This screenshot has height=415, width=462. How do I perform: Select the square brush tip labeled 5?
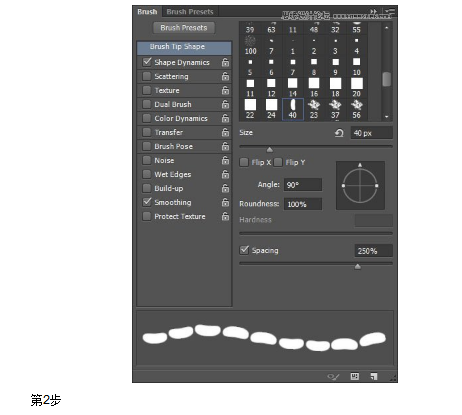pyautogui.click(x=250, y=67)
